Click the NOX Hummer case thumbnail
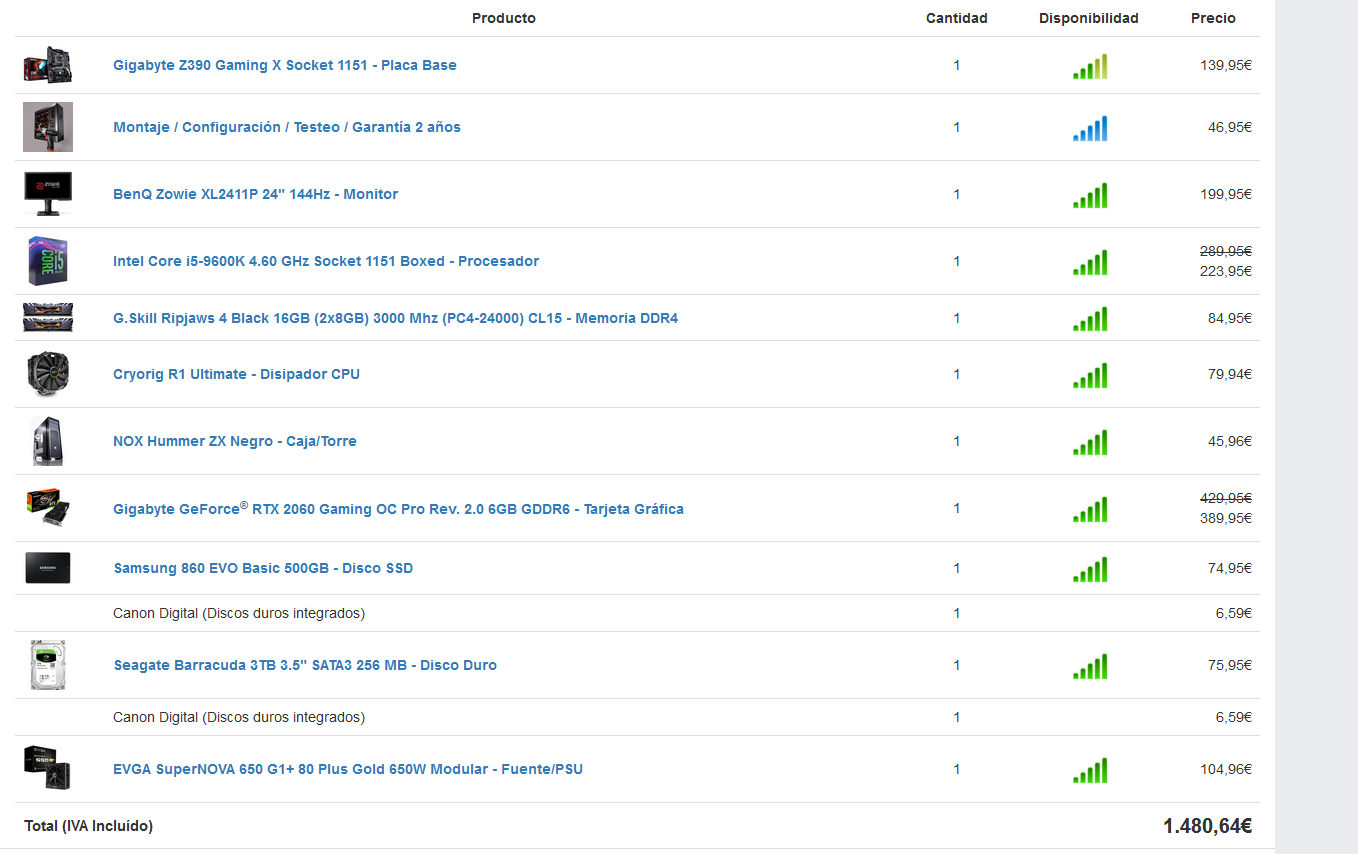This screenshot has width=1358, height=854. [48, 441]
